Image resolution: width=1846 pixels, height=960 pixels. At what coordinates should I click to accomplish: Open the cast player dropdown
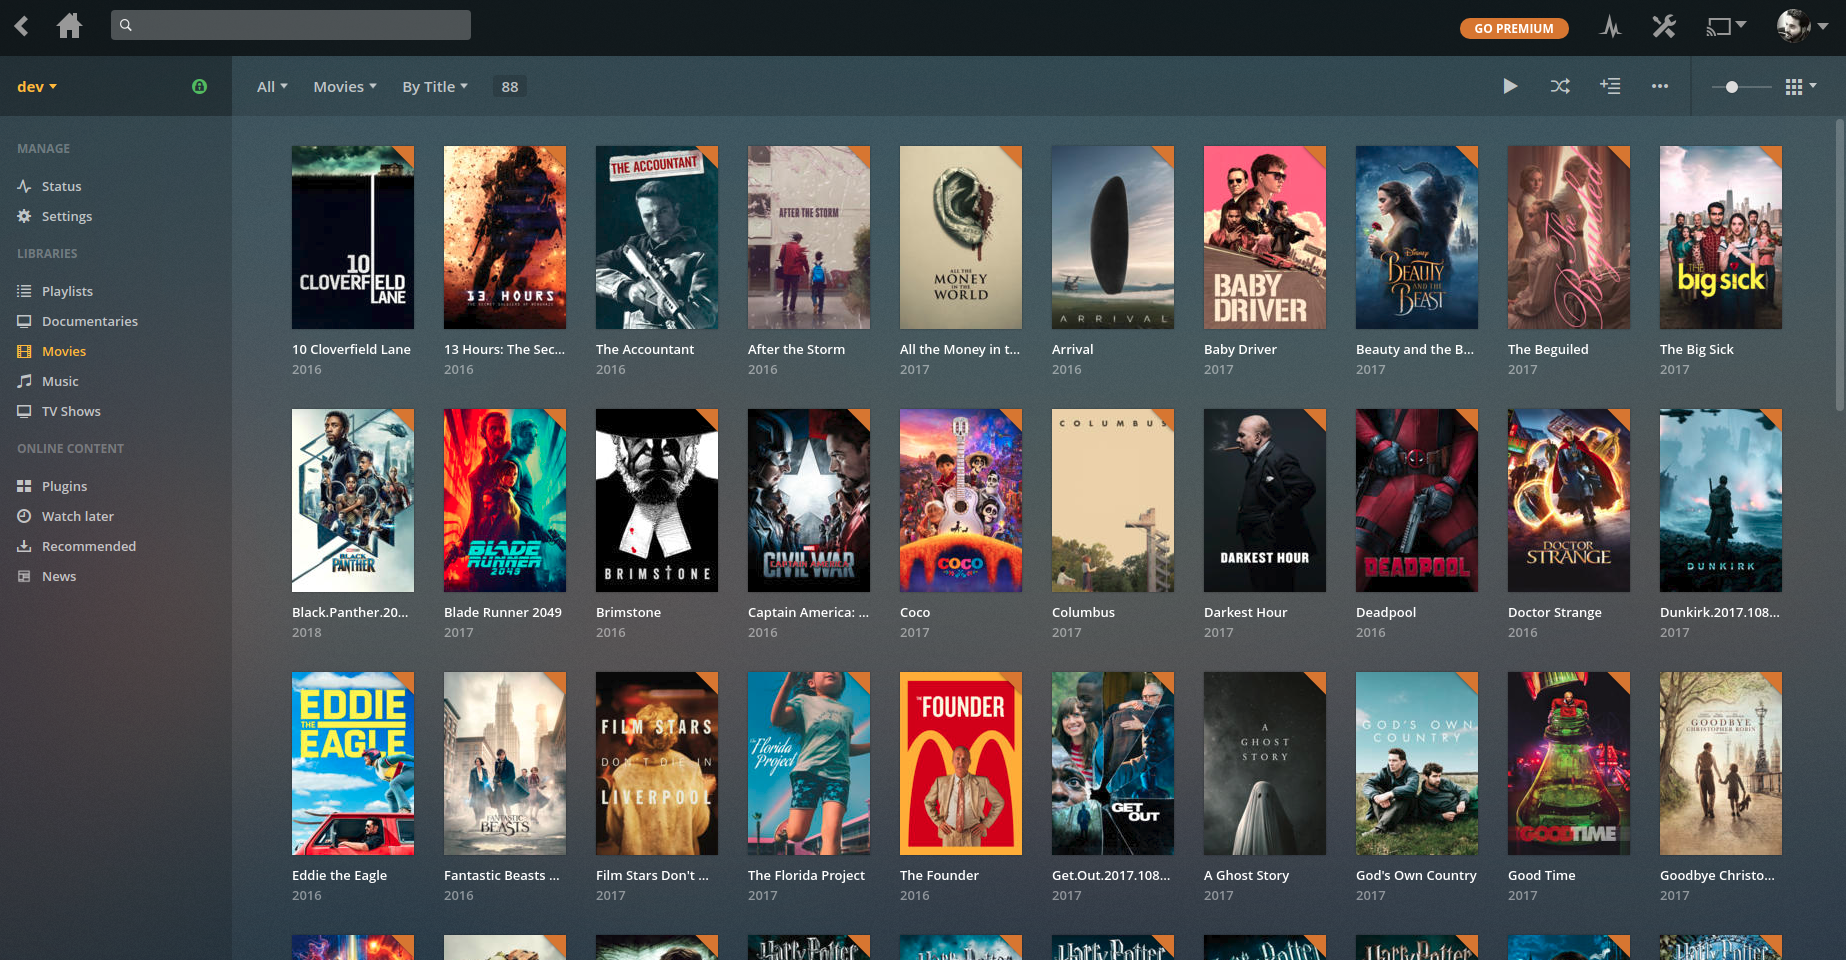coord(1725,26)
